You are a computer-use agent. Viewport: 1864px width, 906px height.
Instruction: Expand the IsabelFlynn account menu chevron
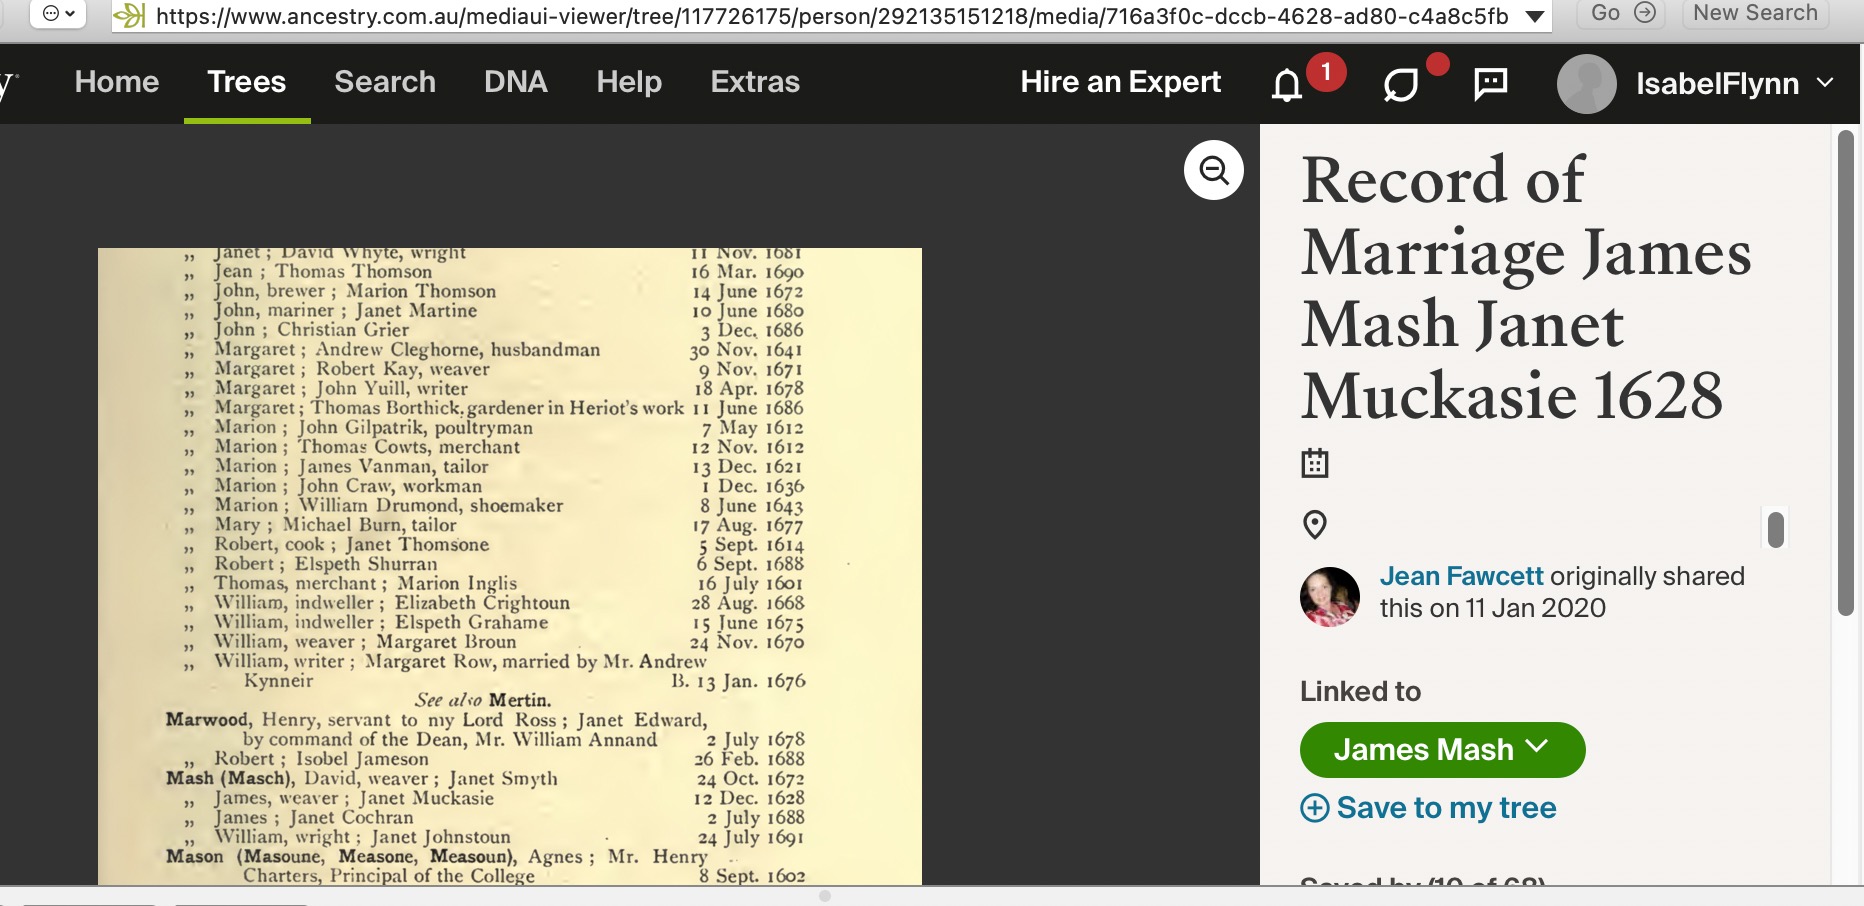[1825, 83]
